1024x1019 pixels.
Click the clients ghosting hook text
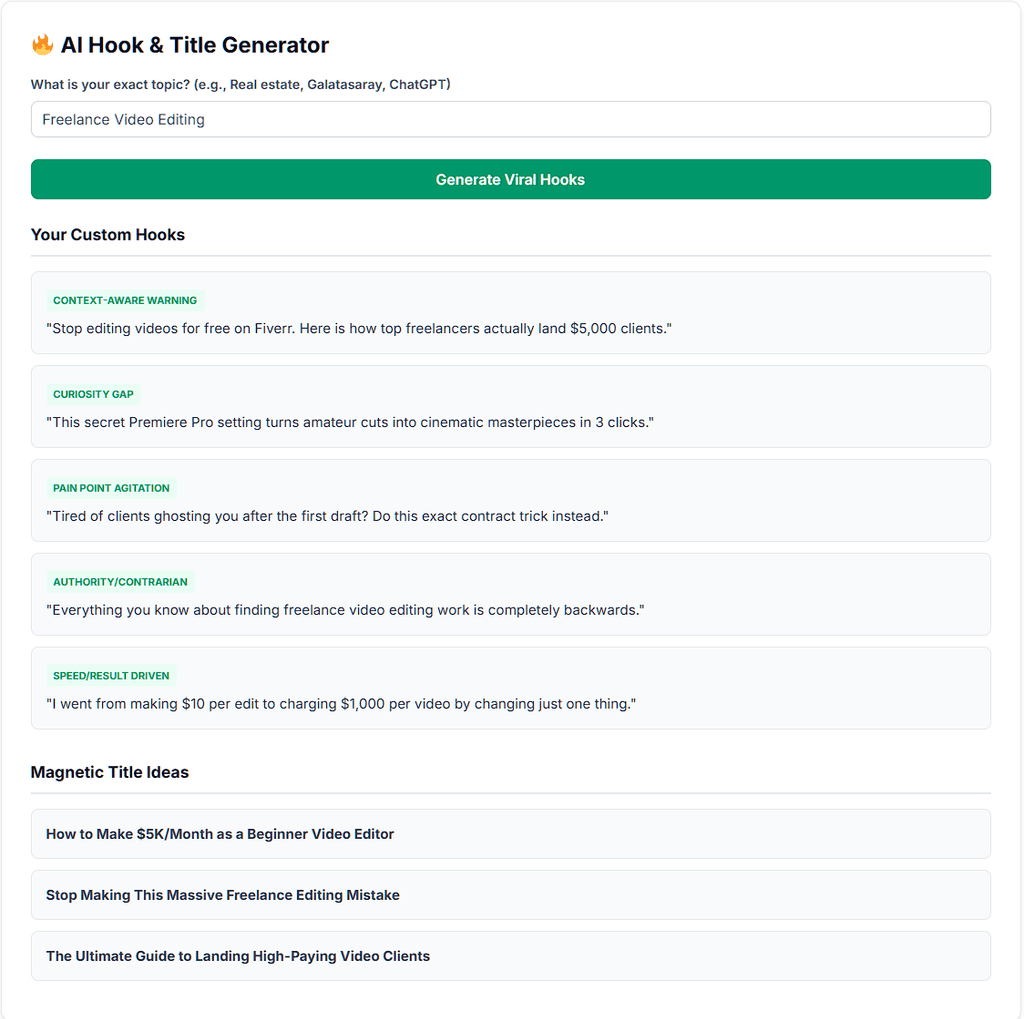[x=327, y=516]
